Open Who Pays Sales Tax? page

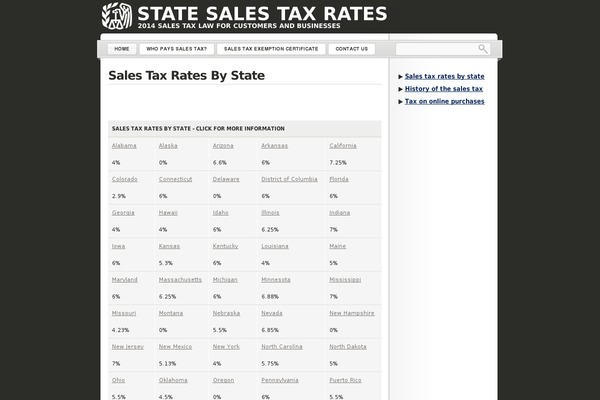coord(176,49)
